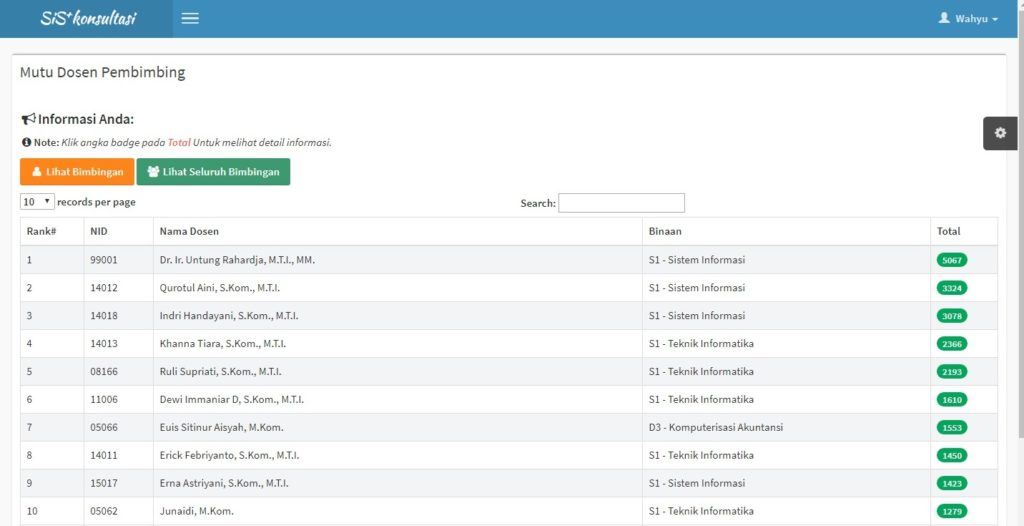Image resolution: width=1024 pixels, height=526 pixels.
Task: Click NID 08166 cell
Action: click(118, 372)
